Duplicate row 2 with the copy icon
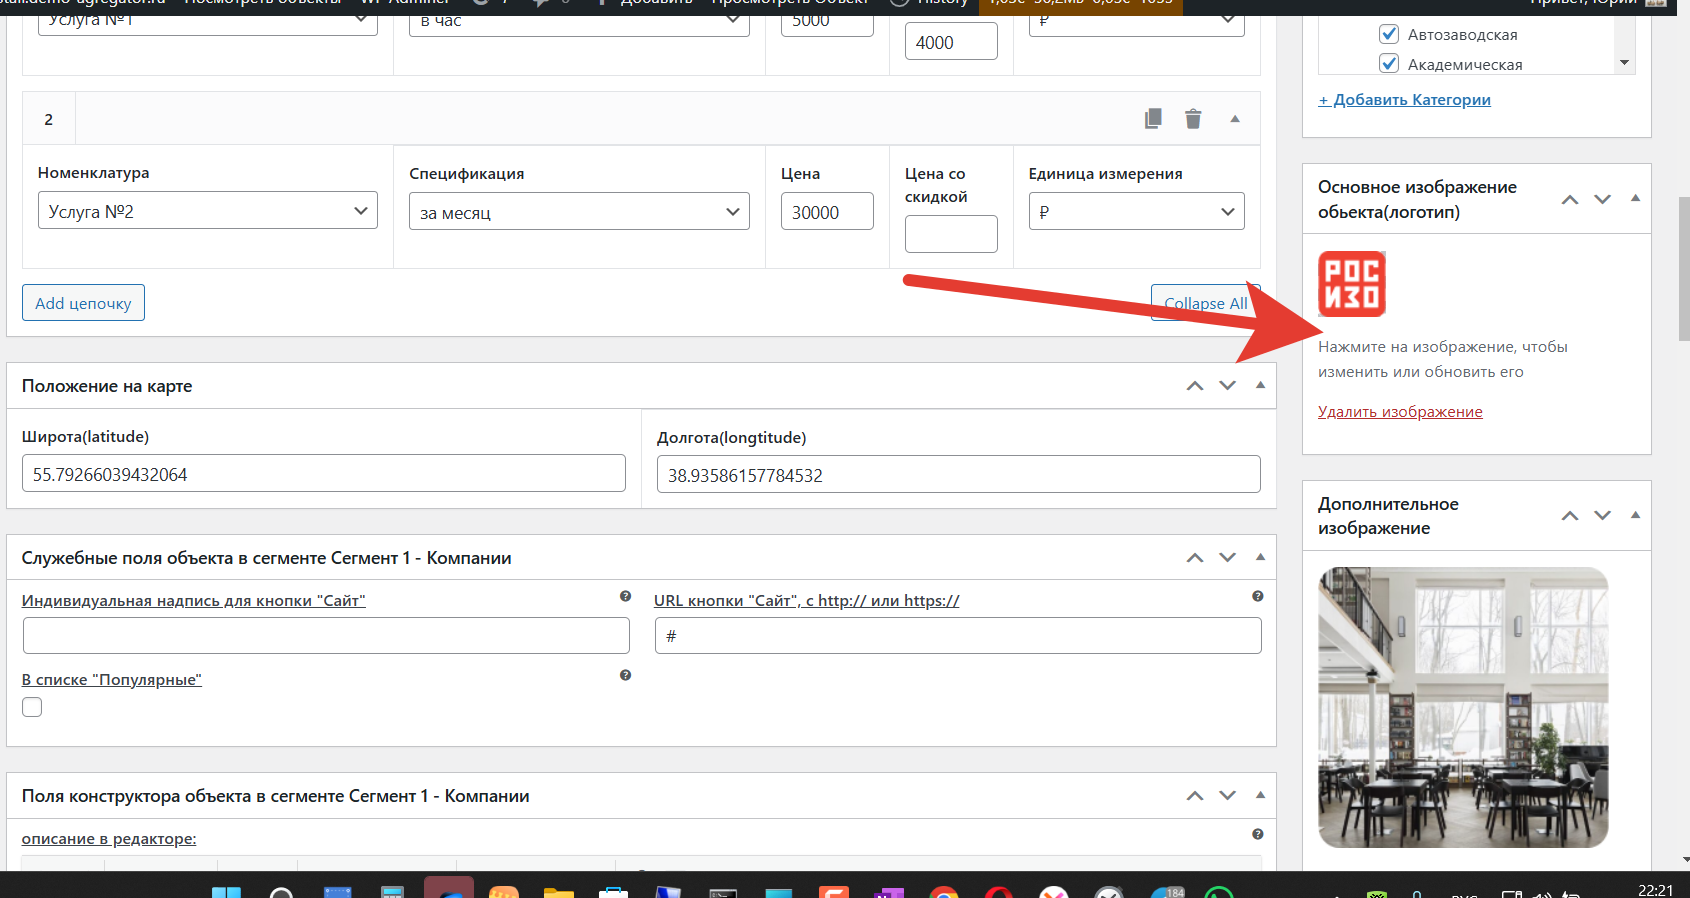 1153,119
